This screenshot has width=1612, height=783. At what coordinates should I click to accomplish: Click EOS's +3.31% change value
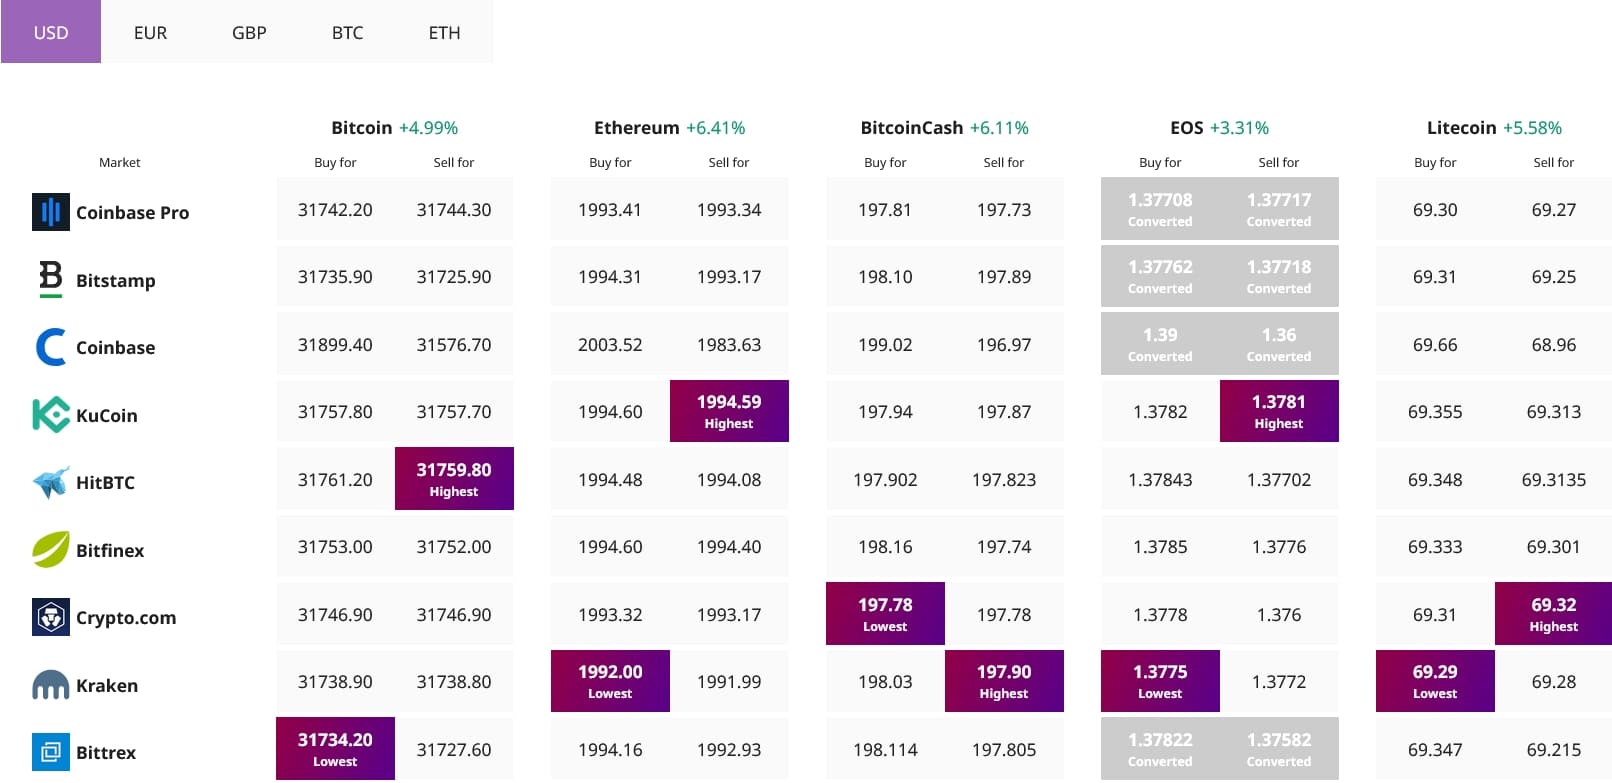tap(1239, 127)
